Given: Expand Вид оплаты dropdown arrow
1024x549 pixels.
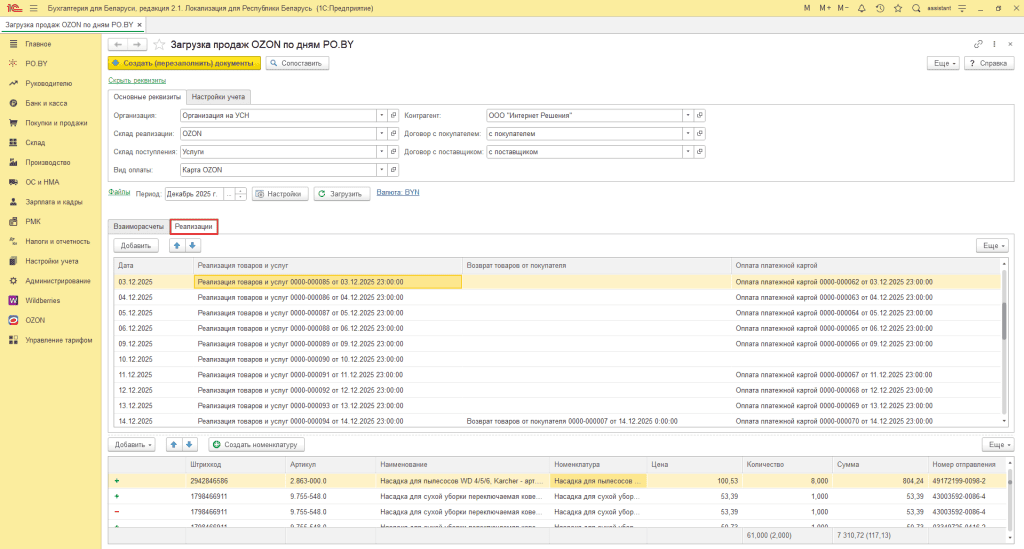Looking at the screenshot, I should [x=381, y=170].
